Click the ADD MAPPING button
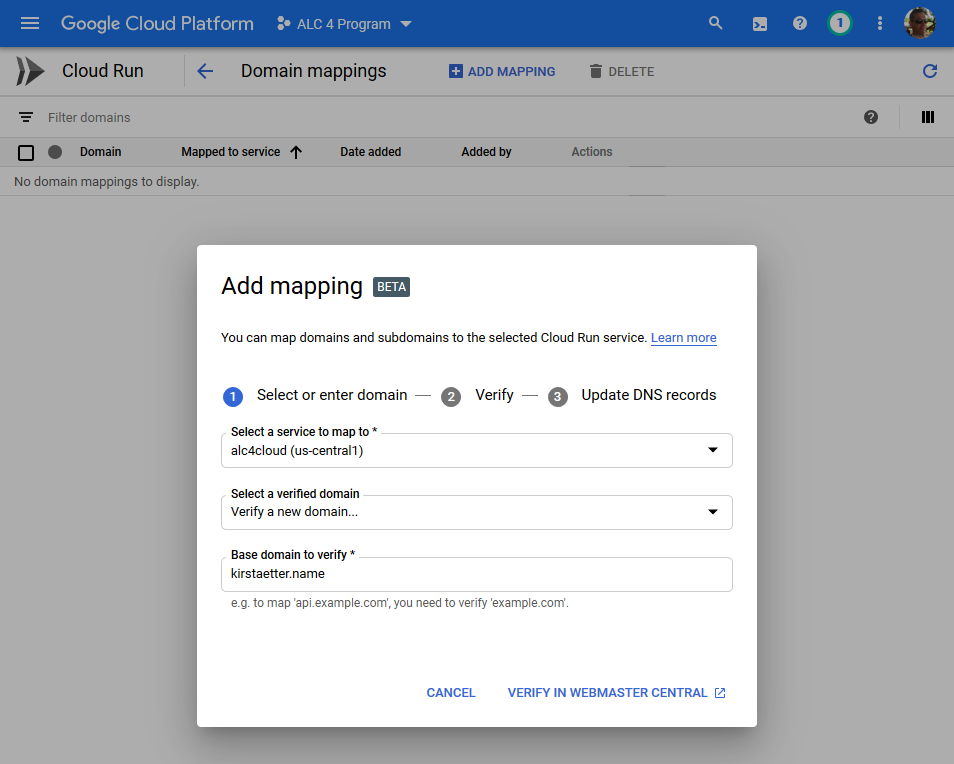This screenshot has width=954, height=764. click(502, 71)
